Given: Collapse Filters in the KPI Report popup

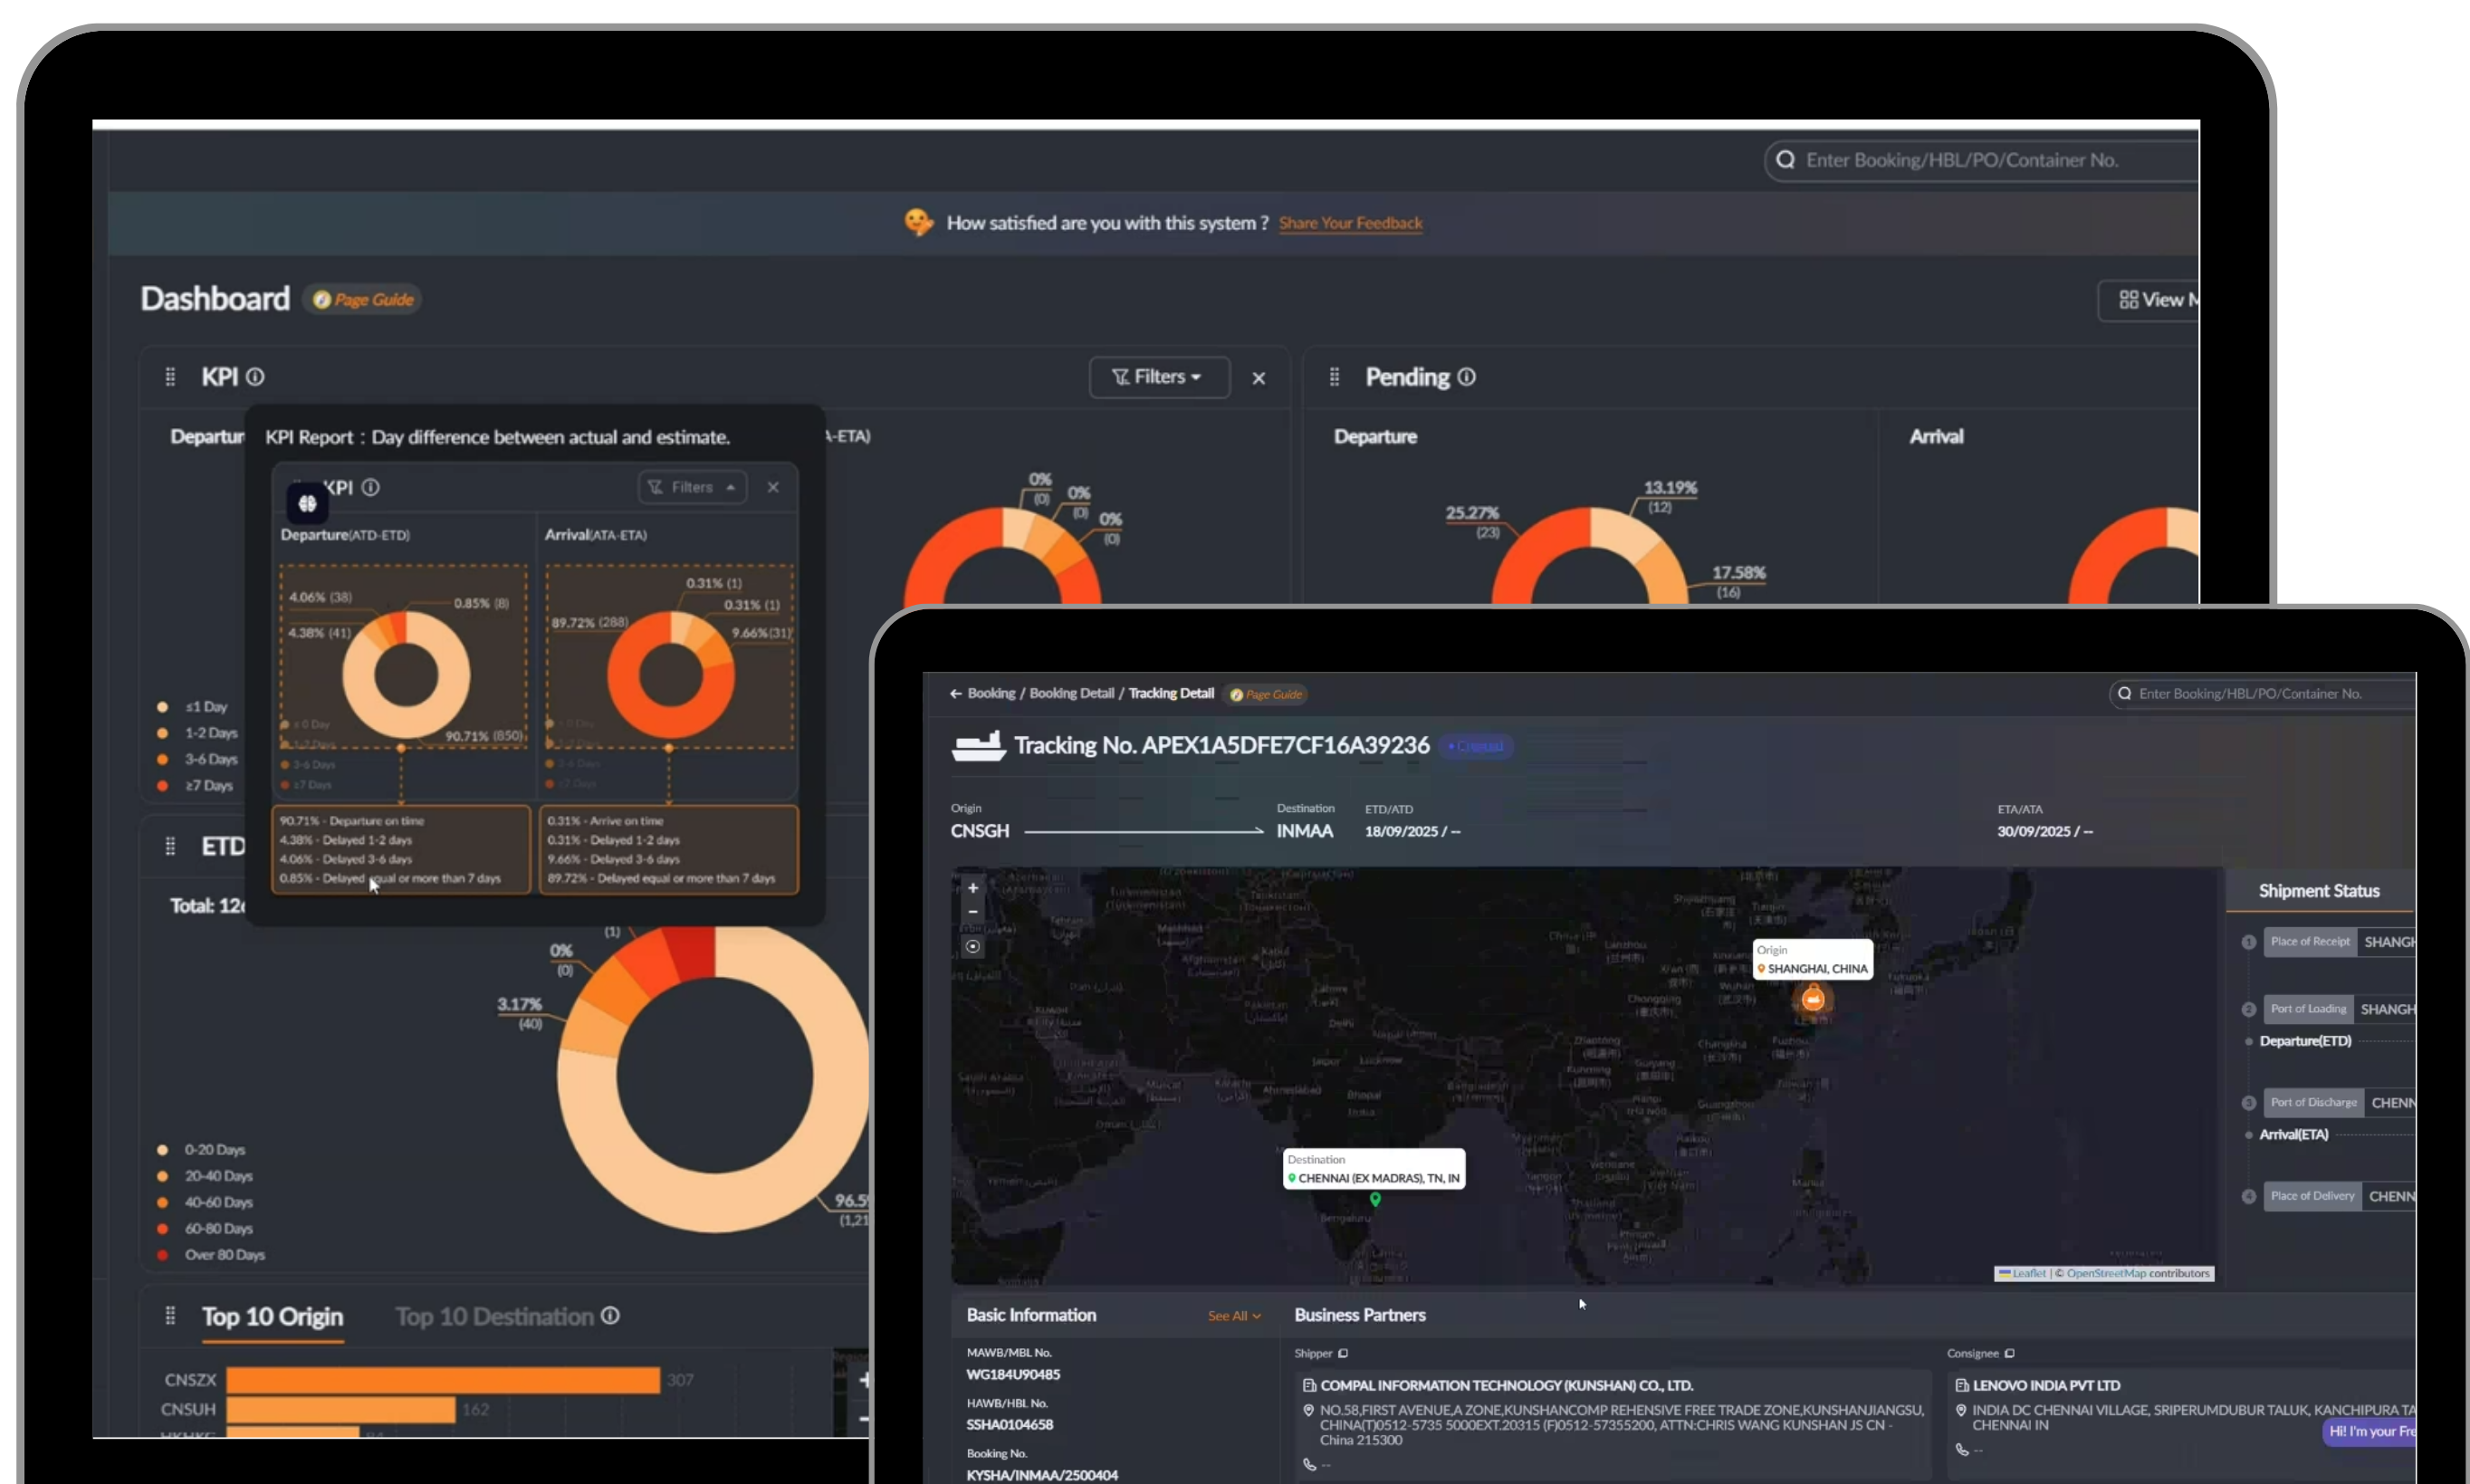Looking at the screenshot, I should 692,487.
